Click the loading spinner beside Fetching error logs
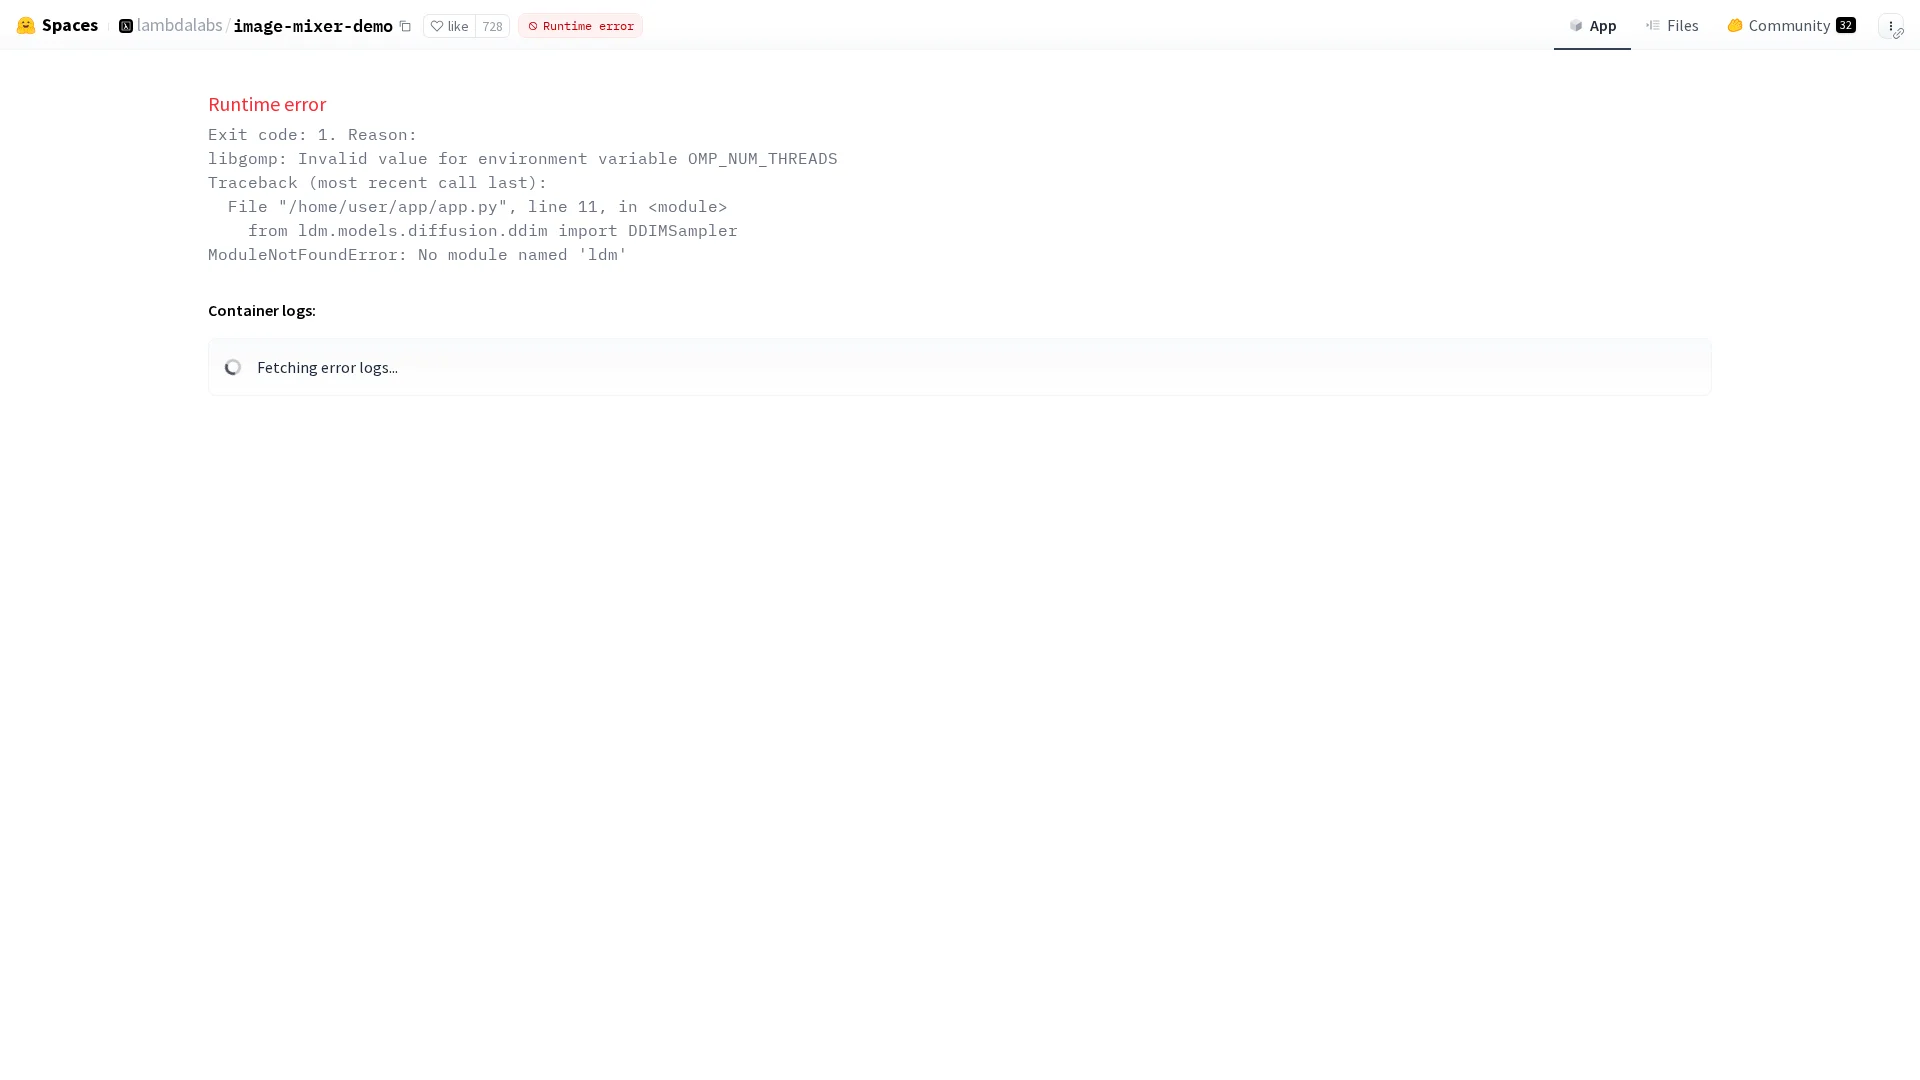The width and height of the screenshot is (1920, 1080). (x=233, y=367)
